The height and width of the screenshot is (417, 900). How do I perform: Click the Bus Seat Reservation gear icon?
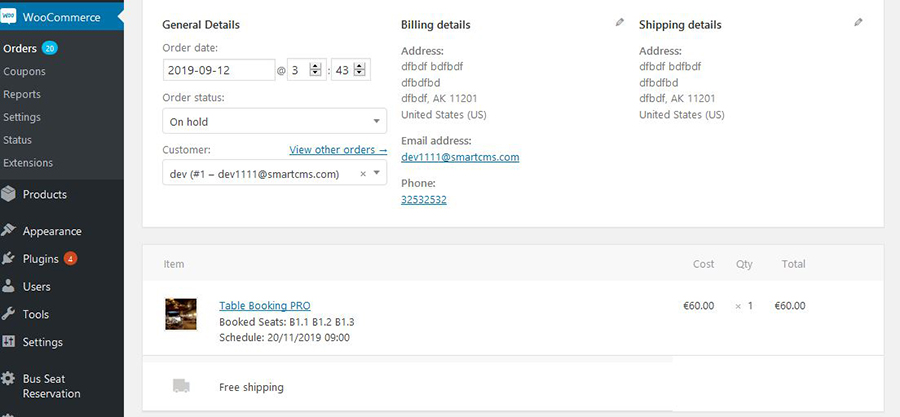[x=9, y=380]
